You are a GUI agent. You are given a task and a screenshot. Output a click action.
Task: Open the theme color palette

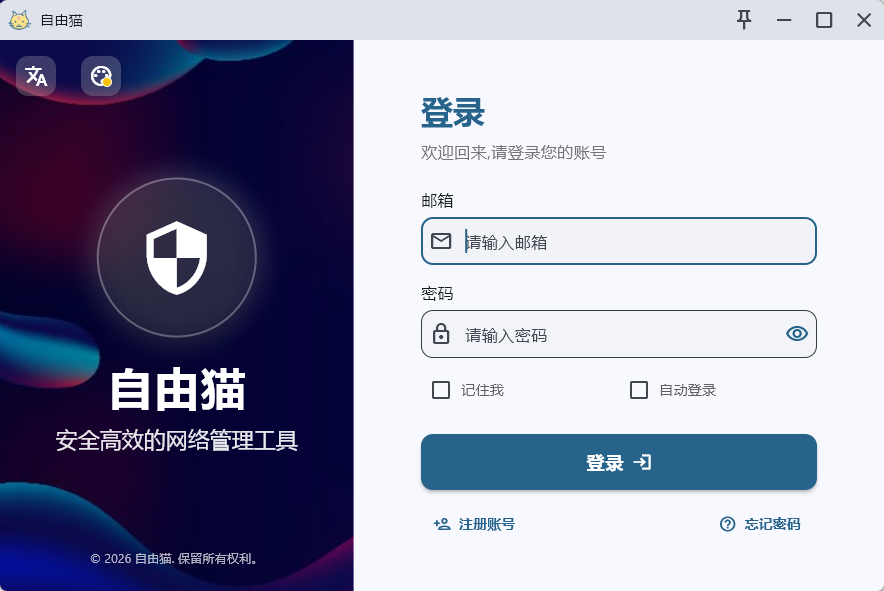pos(101,76)
